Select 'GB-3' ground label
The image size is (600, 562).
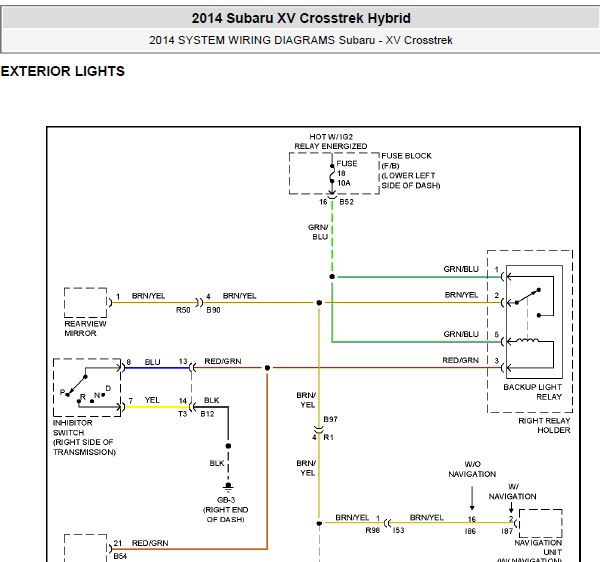(x=226, y=500)
